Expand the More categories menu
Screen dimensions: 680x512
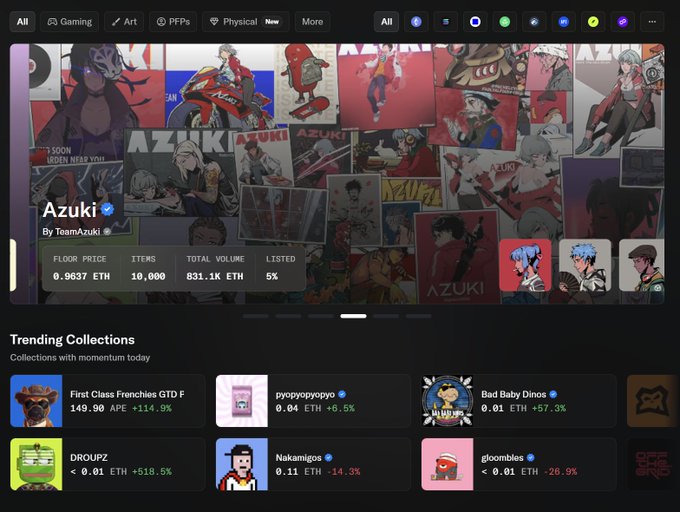tap(312, 22)
